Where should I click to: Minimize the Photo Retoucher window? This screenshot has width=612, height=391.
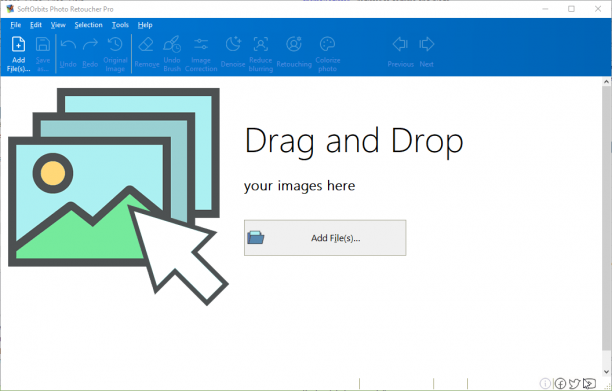click(545, 9)
